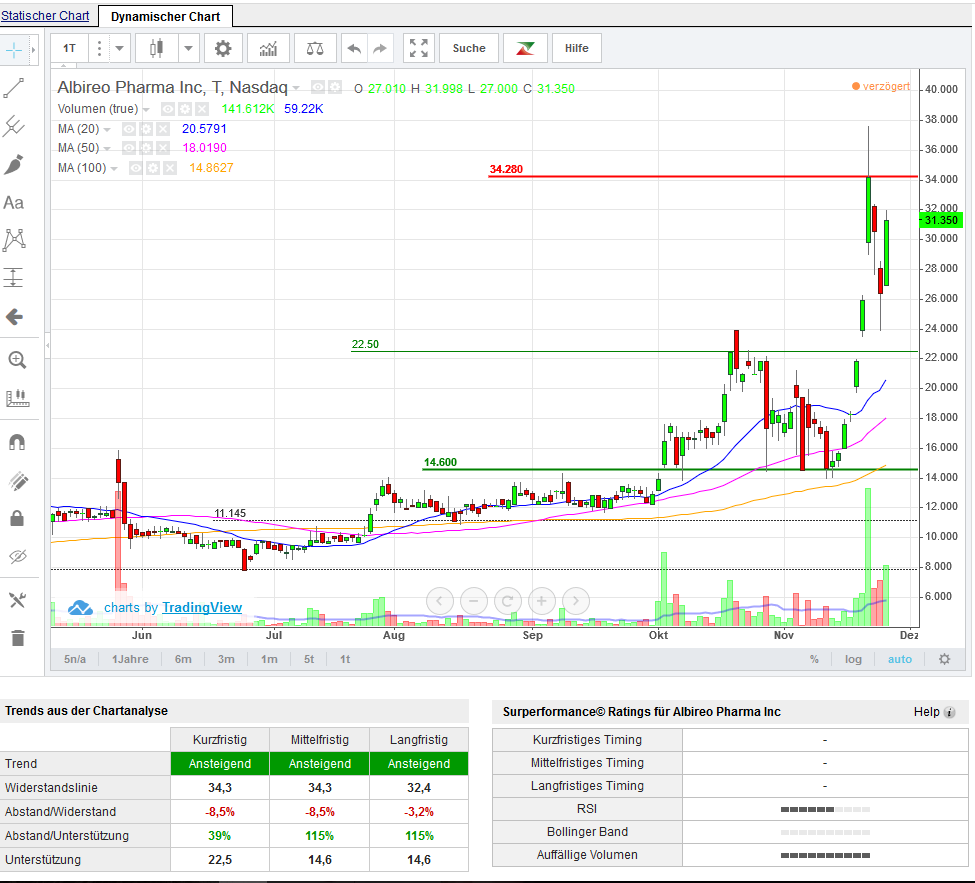
Task: Open the TradingView link
Action: pyautogui.click(x=201, y=608)
